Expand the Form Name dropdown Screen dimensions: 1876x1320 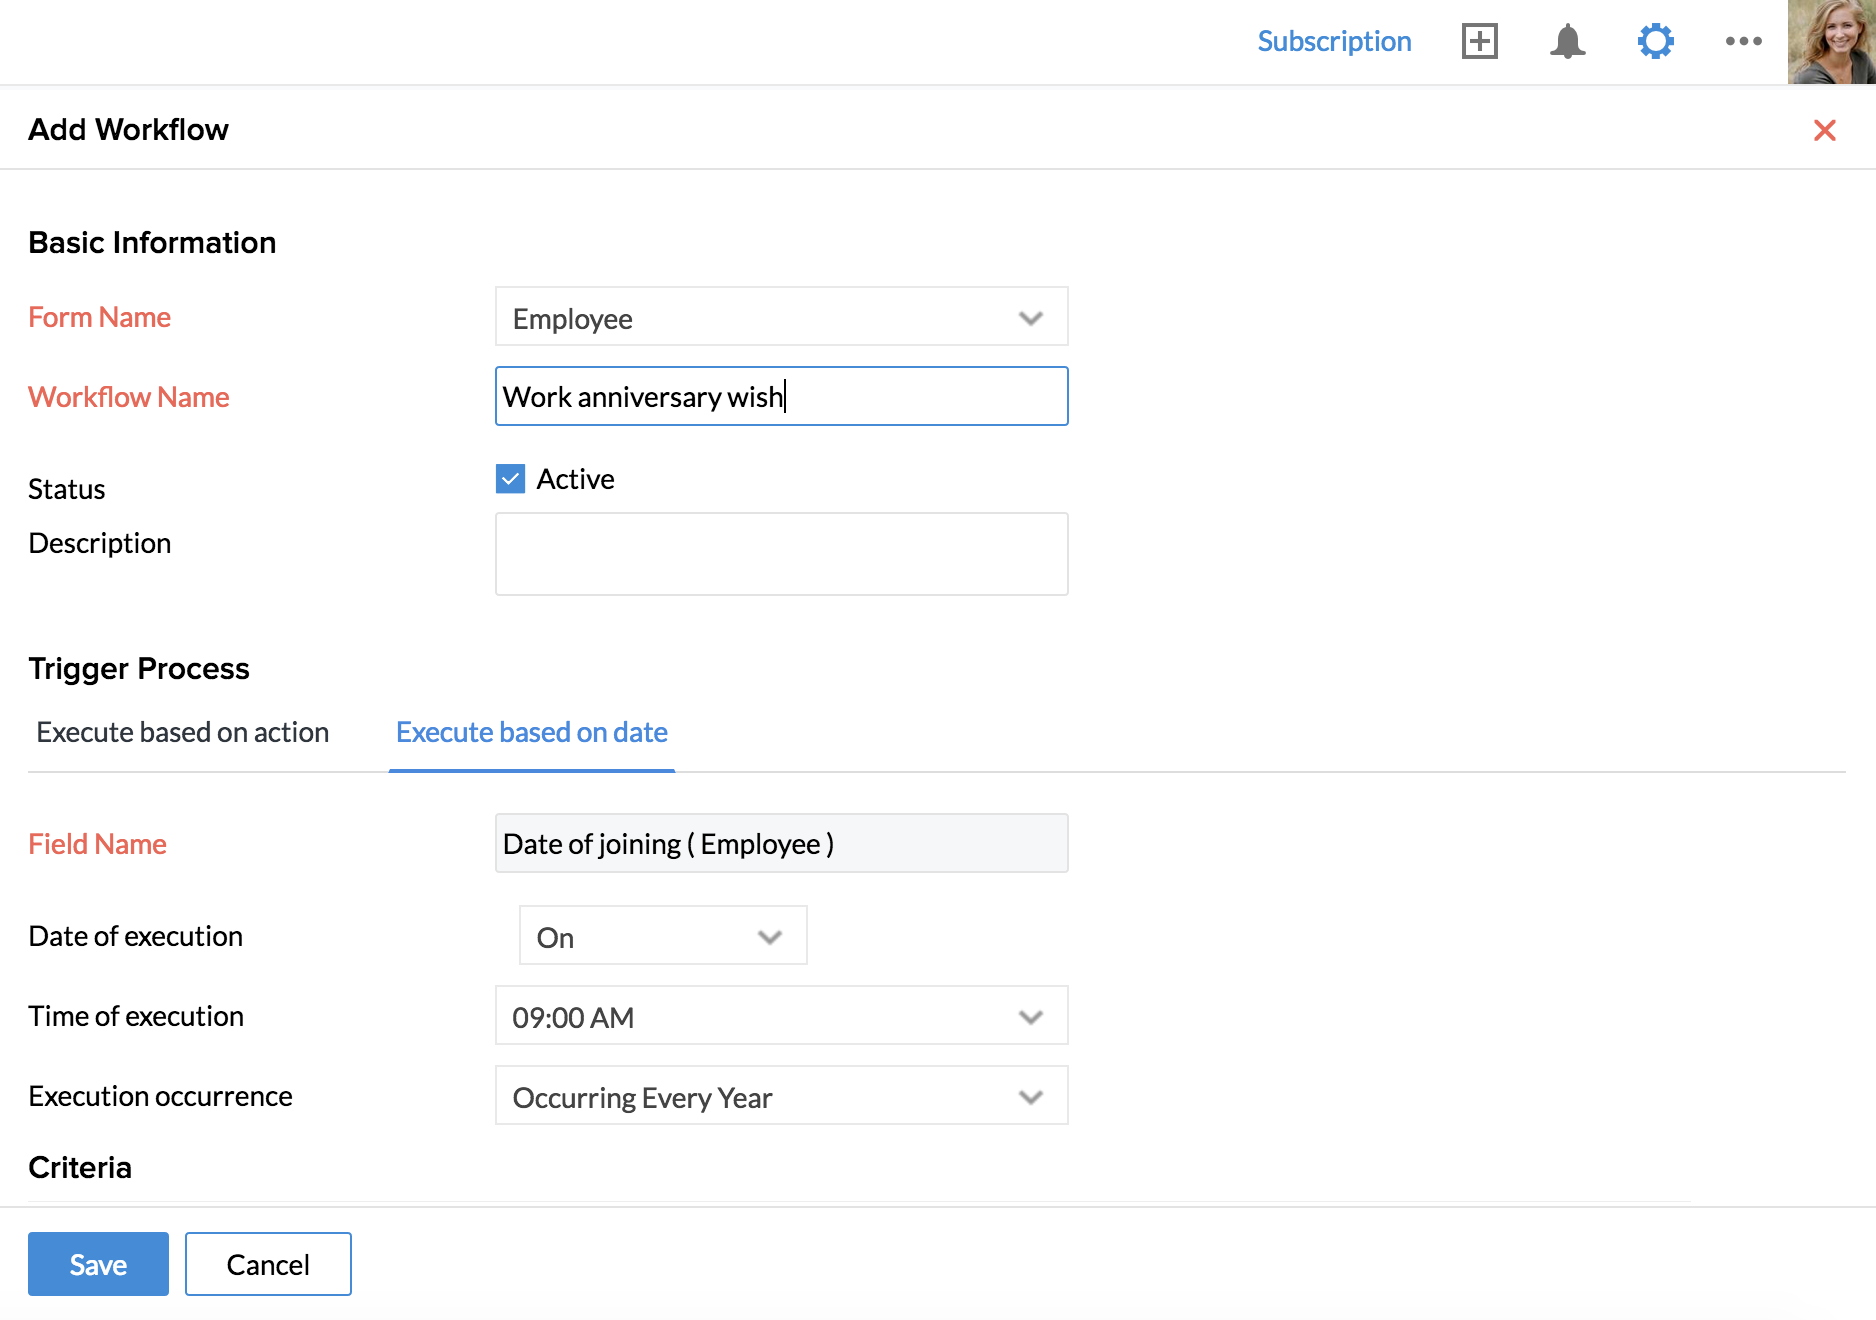780,317
